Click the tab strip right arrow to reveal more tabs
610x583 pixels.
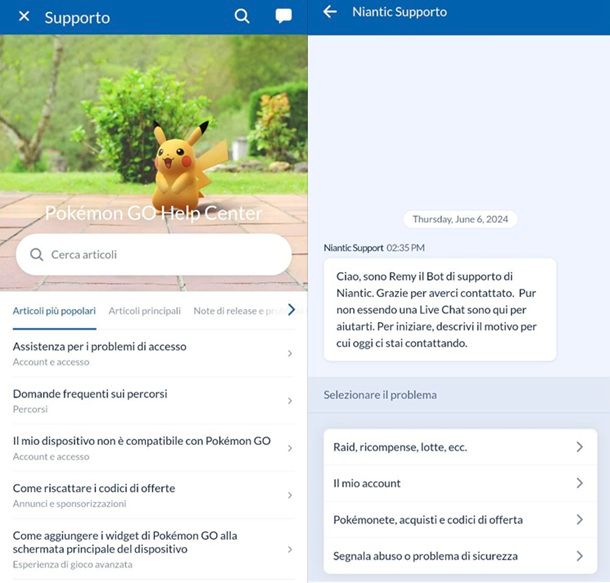coord(291,310)
